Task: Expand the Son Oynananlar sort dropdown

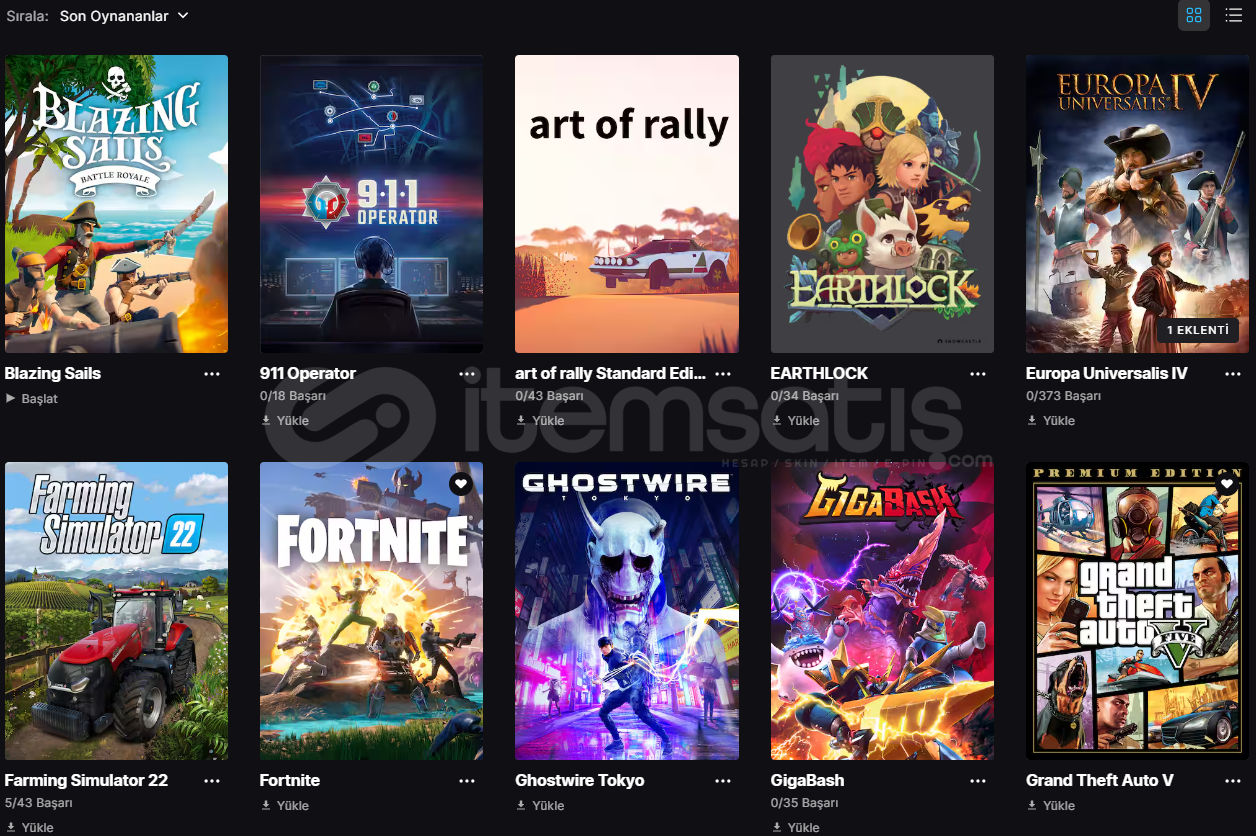Action: (123, 16)
